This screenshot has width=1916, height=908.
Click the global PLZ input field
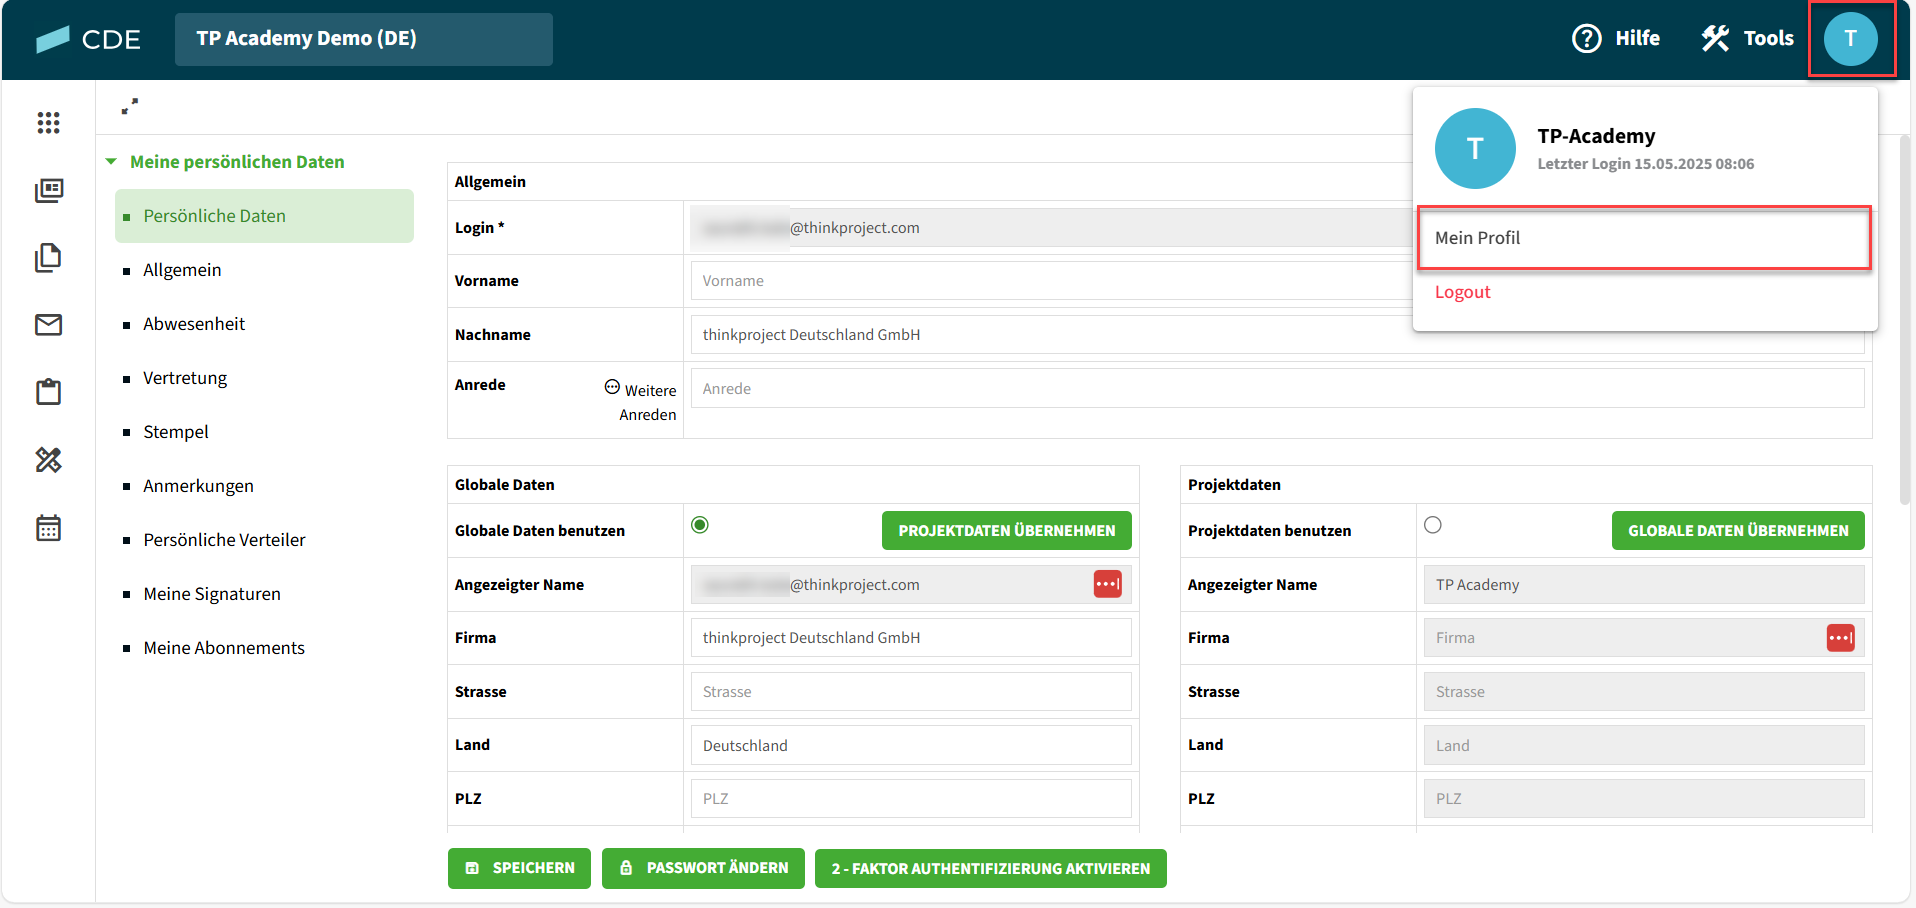tap(911, 799)
